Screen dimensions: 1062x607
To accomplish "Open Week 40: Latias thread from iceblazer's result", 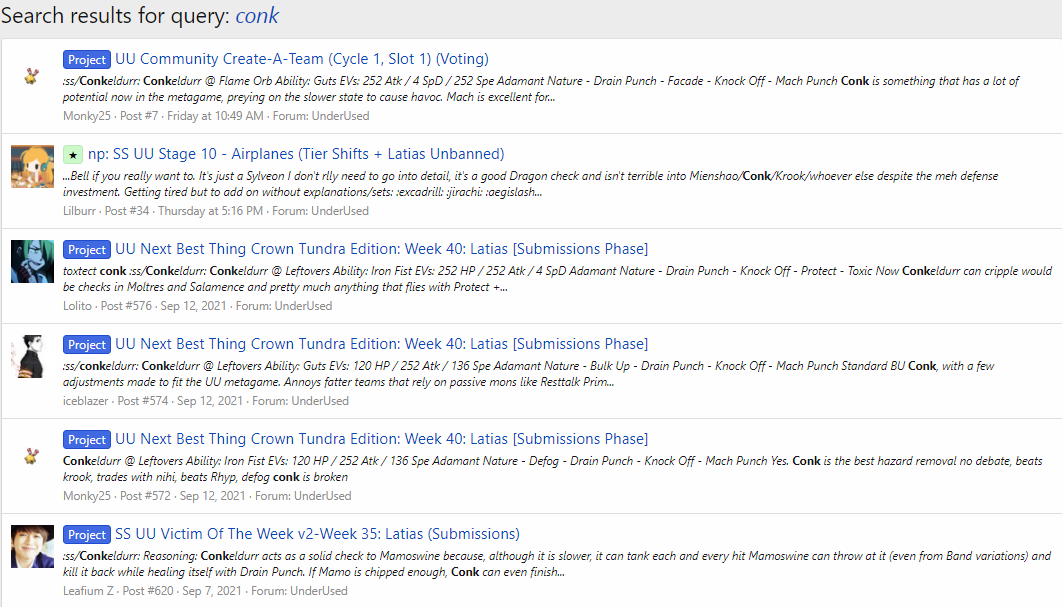I will pyautogui.click(x=381, y=343).
